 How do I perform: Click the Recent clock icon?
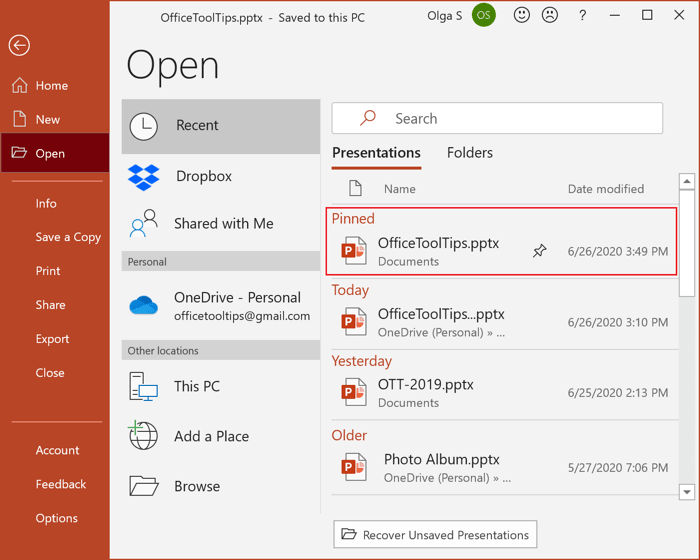[143, 126]
